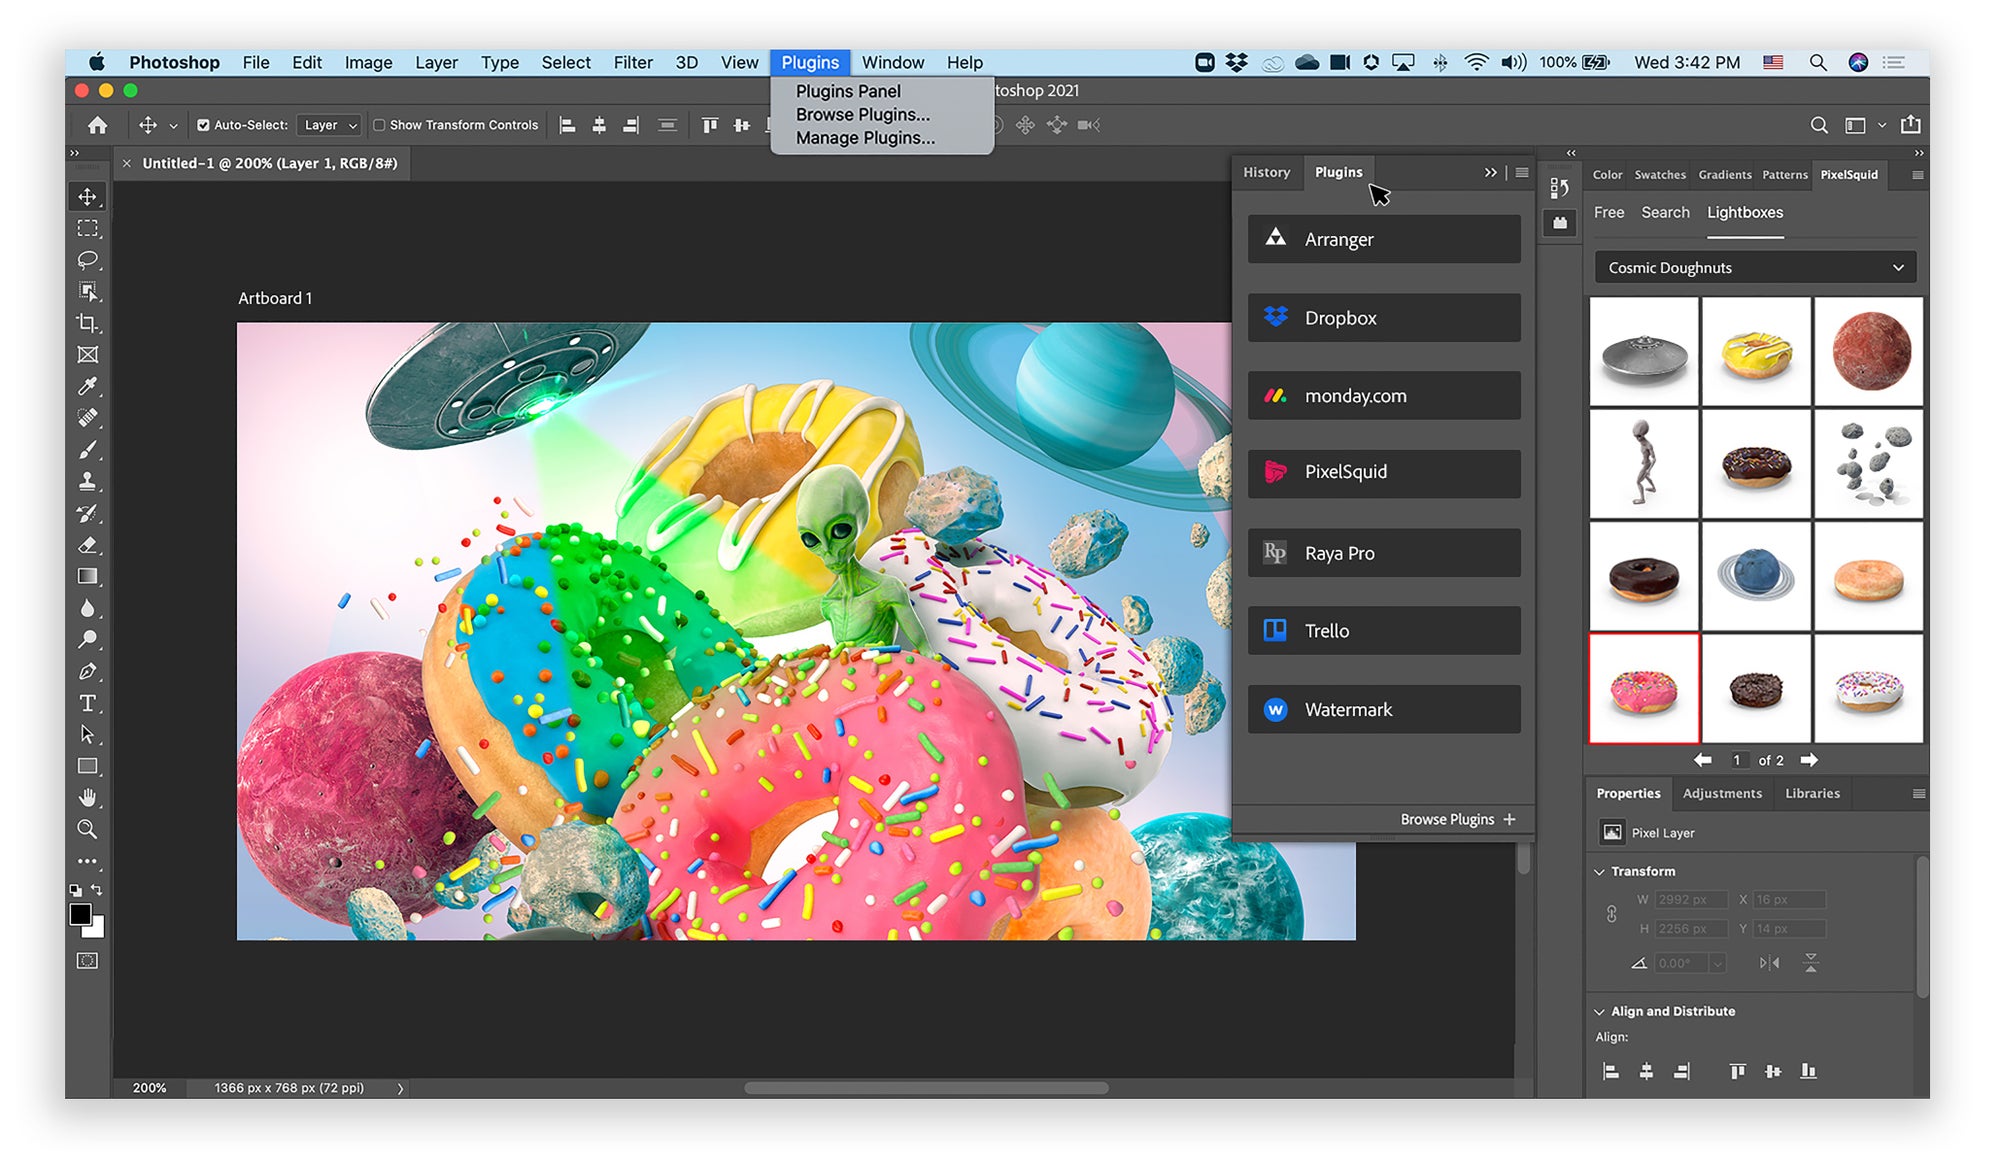Activate the Hand tool
This screenshot has height=1160, width=2000.
pyautogui.click(x=88, y=797)
